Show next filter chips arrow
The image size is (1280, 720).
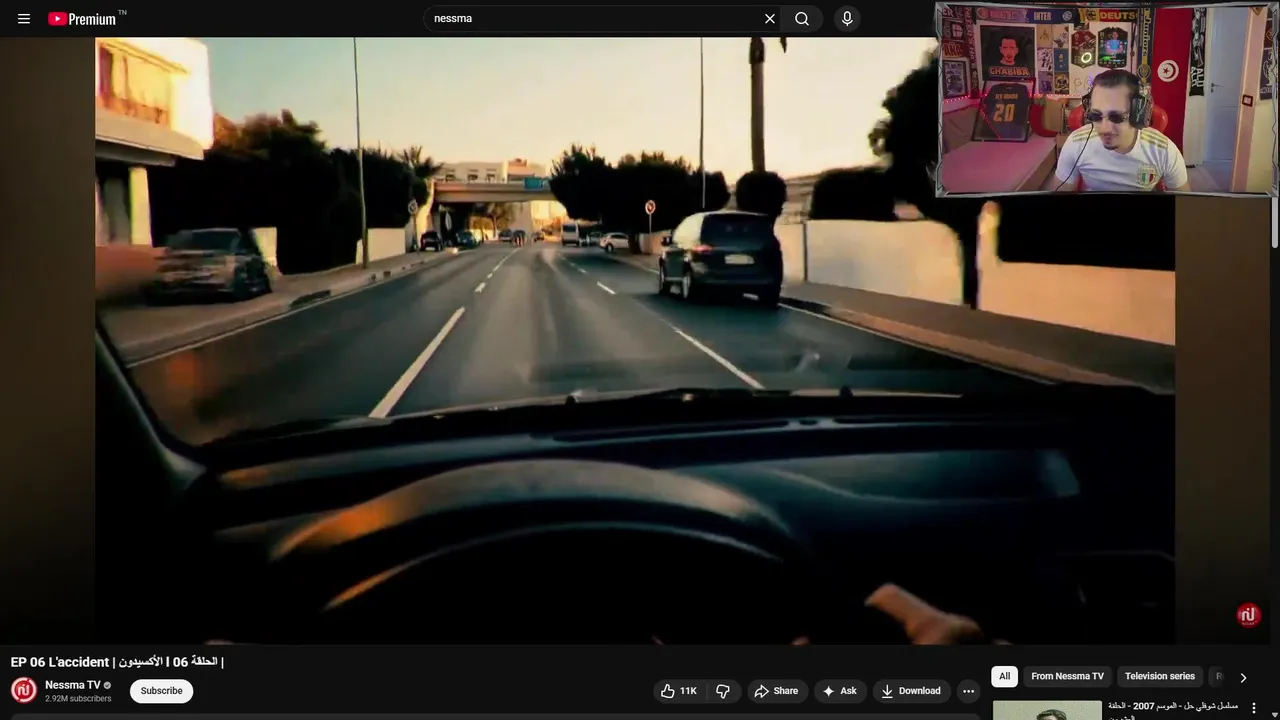click(1243, 677)
